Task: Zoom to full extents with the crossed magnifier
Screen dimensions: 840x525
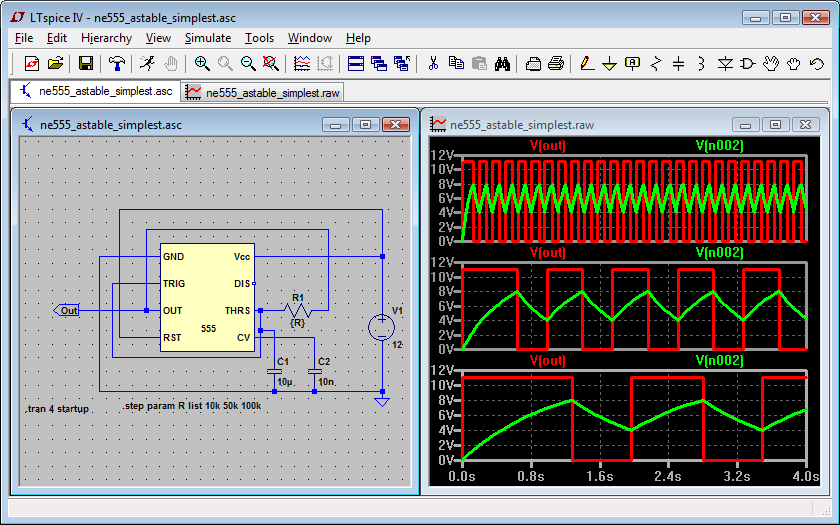Action: pos(271,64)
